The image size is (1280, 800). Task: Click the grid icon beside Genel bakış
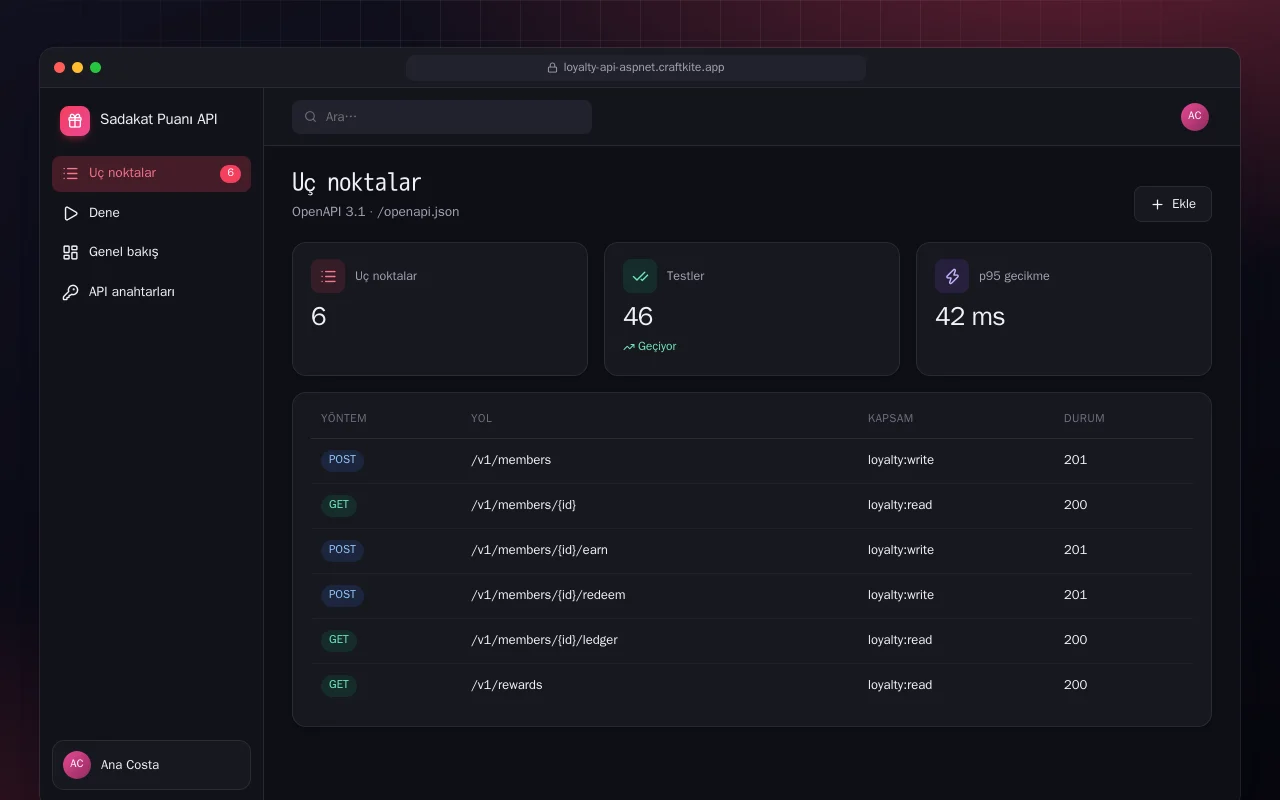(70, 252)
